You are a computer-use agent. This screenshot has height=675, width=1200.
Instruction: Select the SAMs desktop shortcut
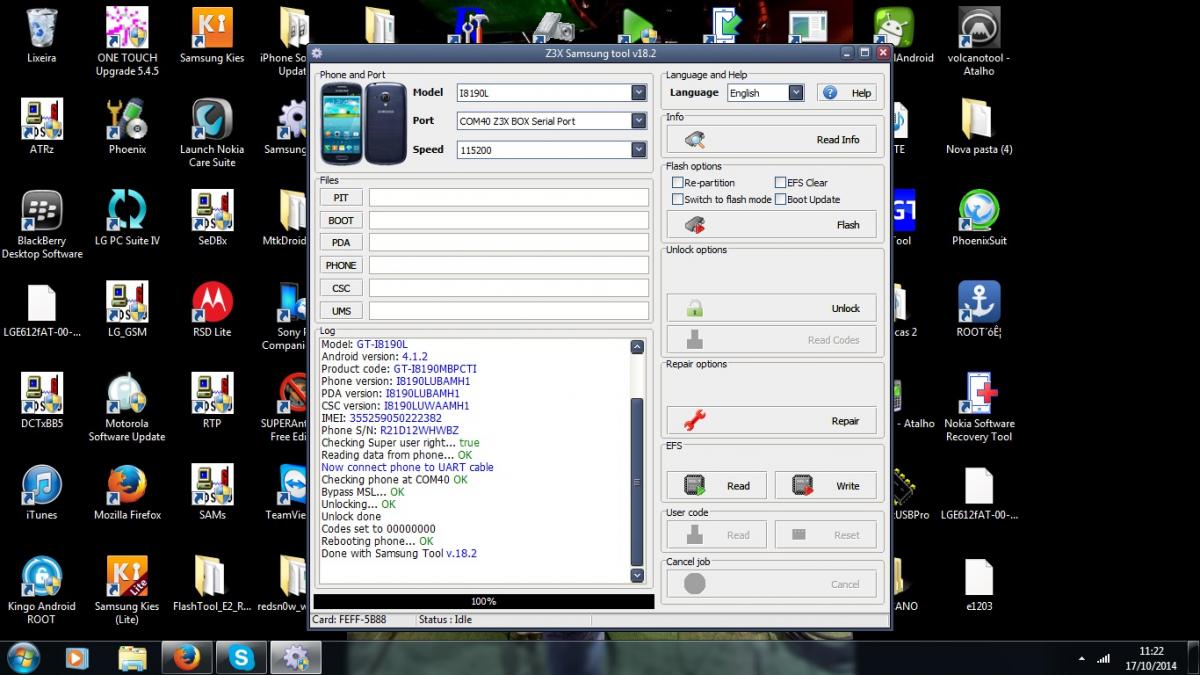pyautogui.click(x=212, y=493)
